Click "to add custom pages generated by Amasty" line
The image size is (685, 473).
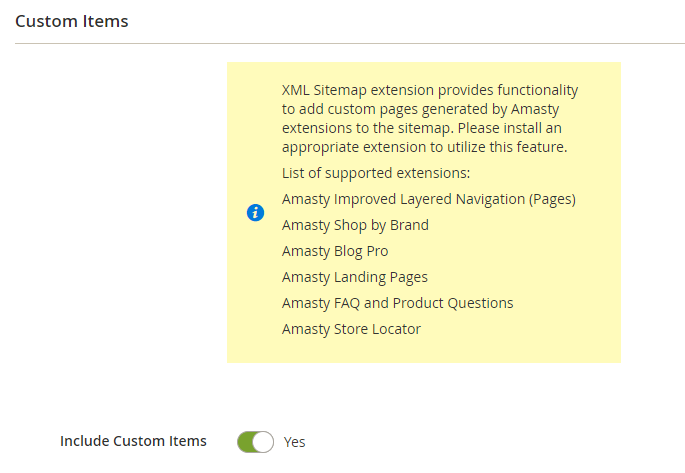[x=420, y=109]
